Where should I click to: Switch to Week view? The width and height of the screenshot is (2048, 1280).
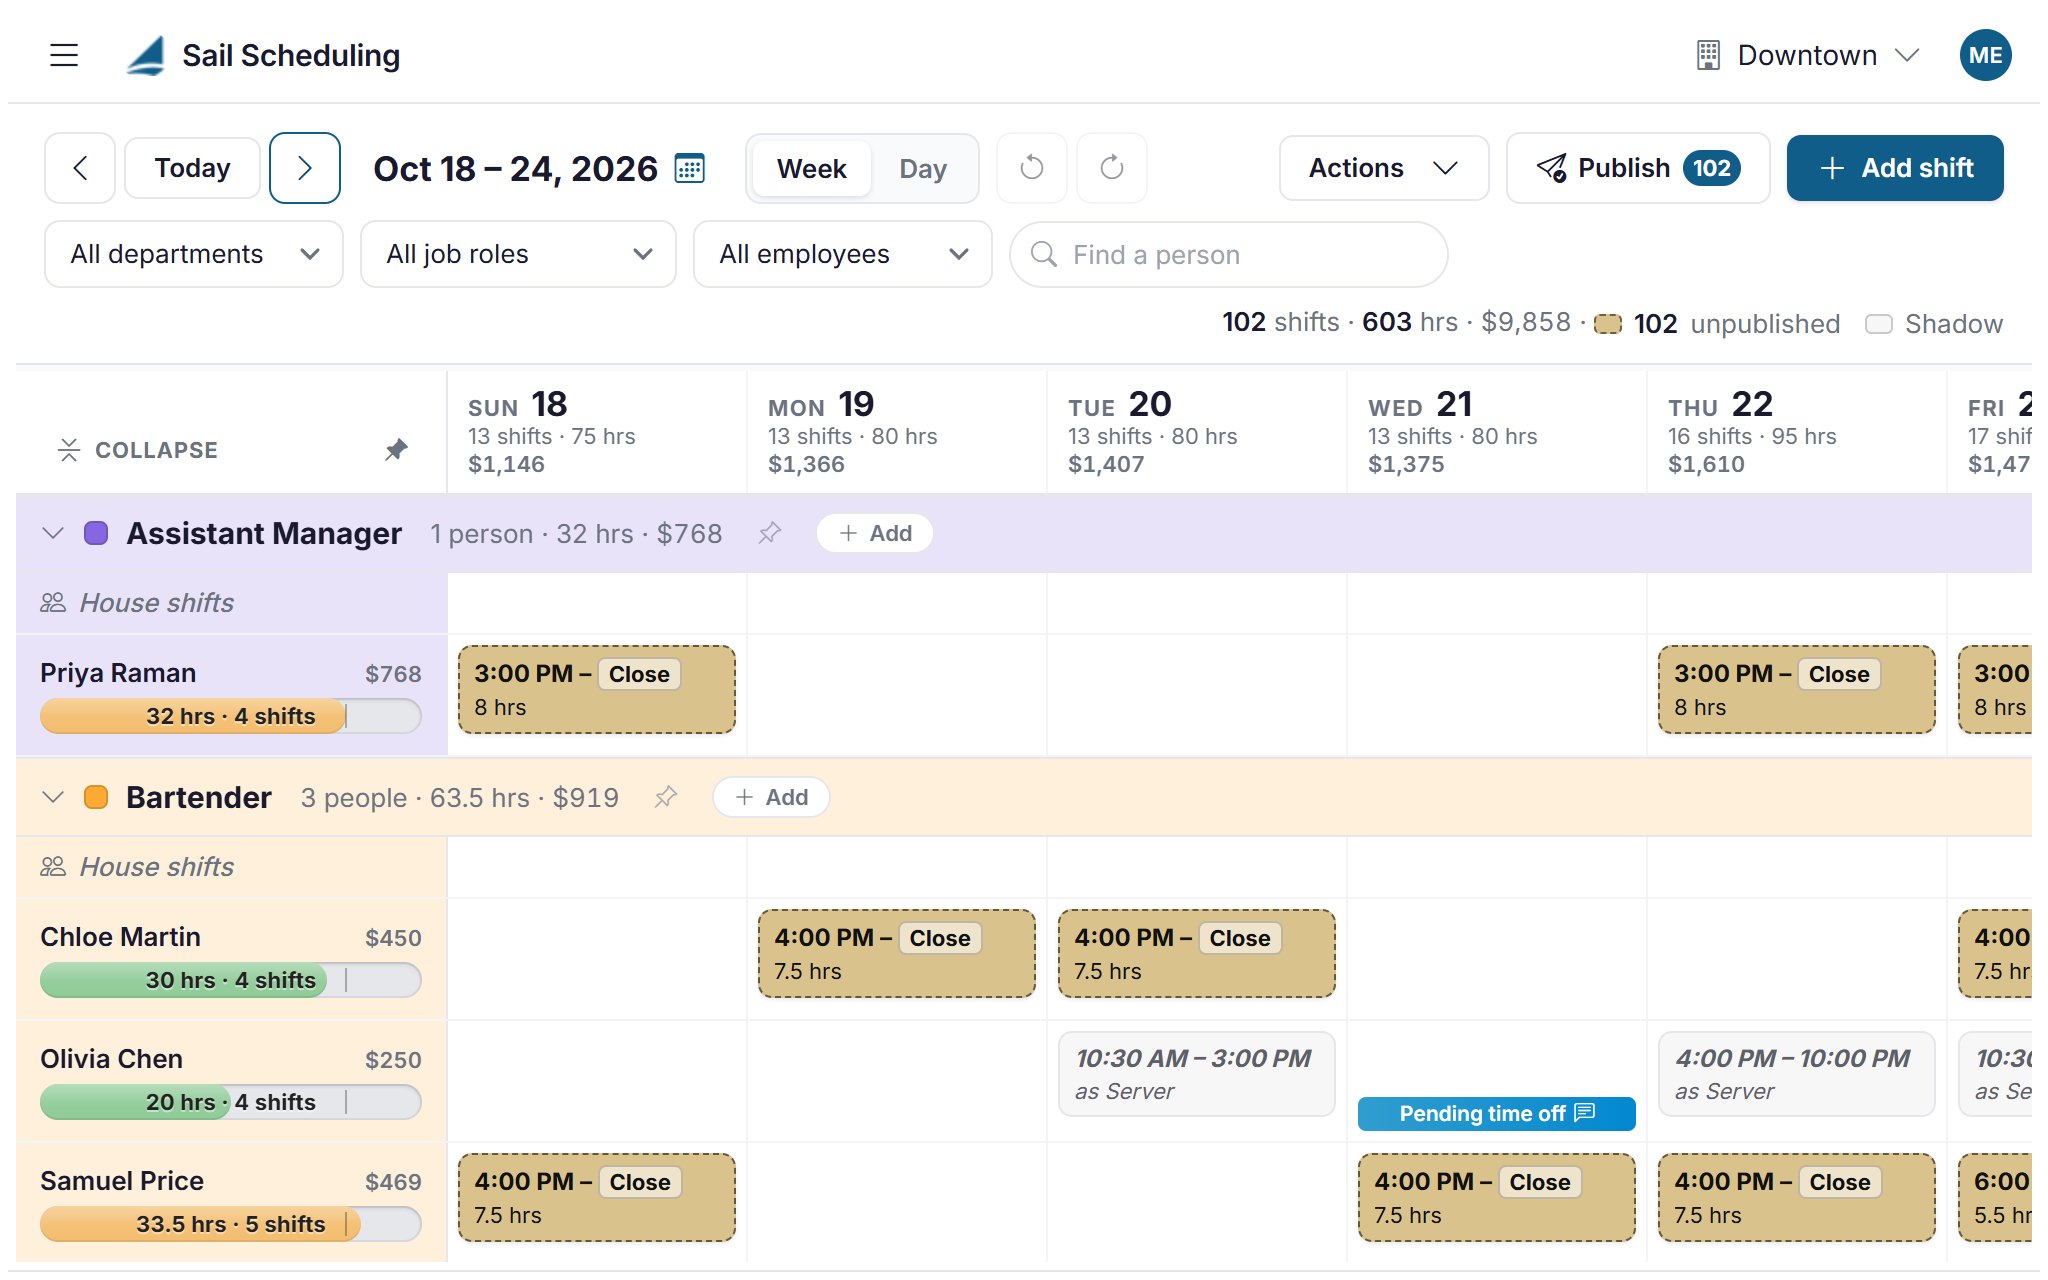(811, 168)
